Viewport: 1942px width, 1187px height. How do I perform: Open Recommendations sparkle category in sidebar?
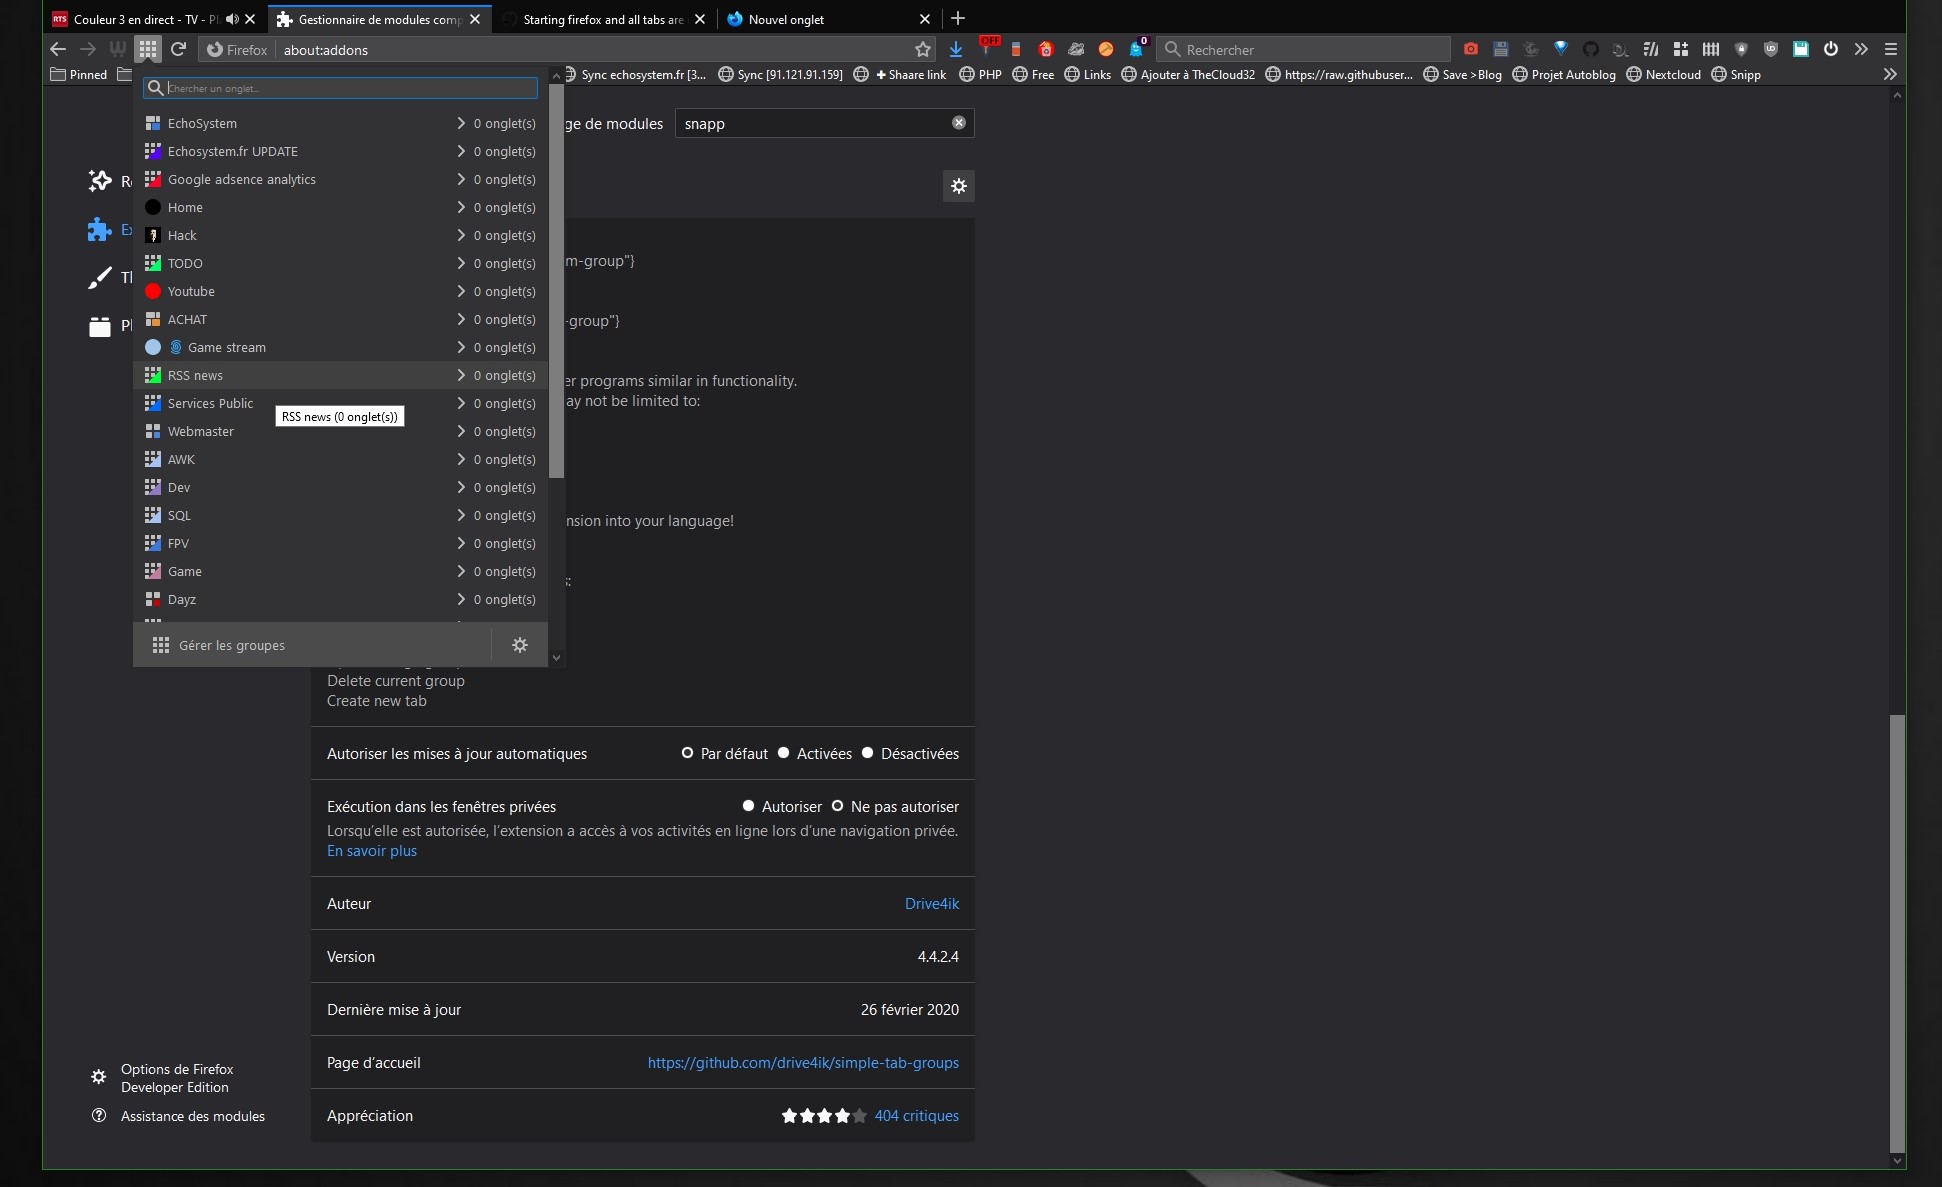tap(99, 181)
